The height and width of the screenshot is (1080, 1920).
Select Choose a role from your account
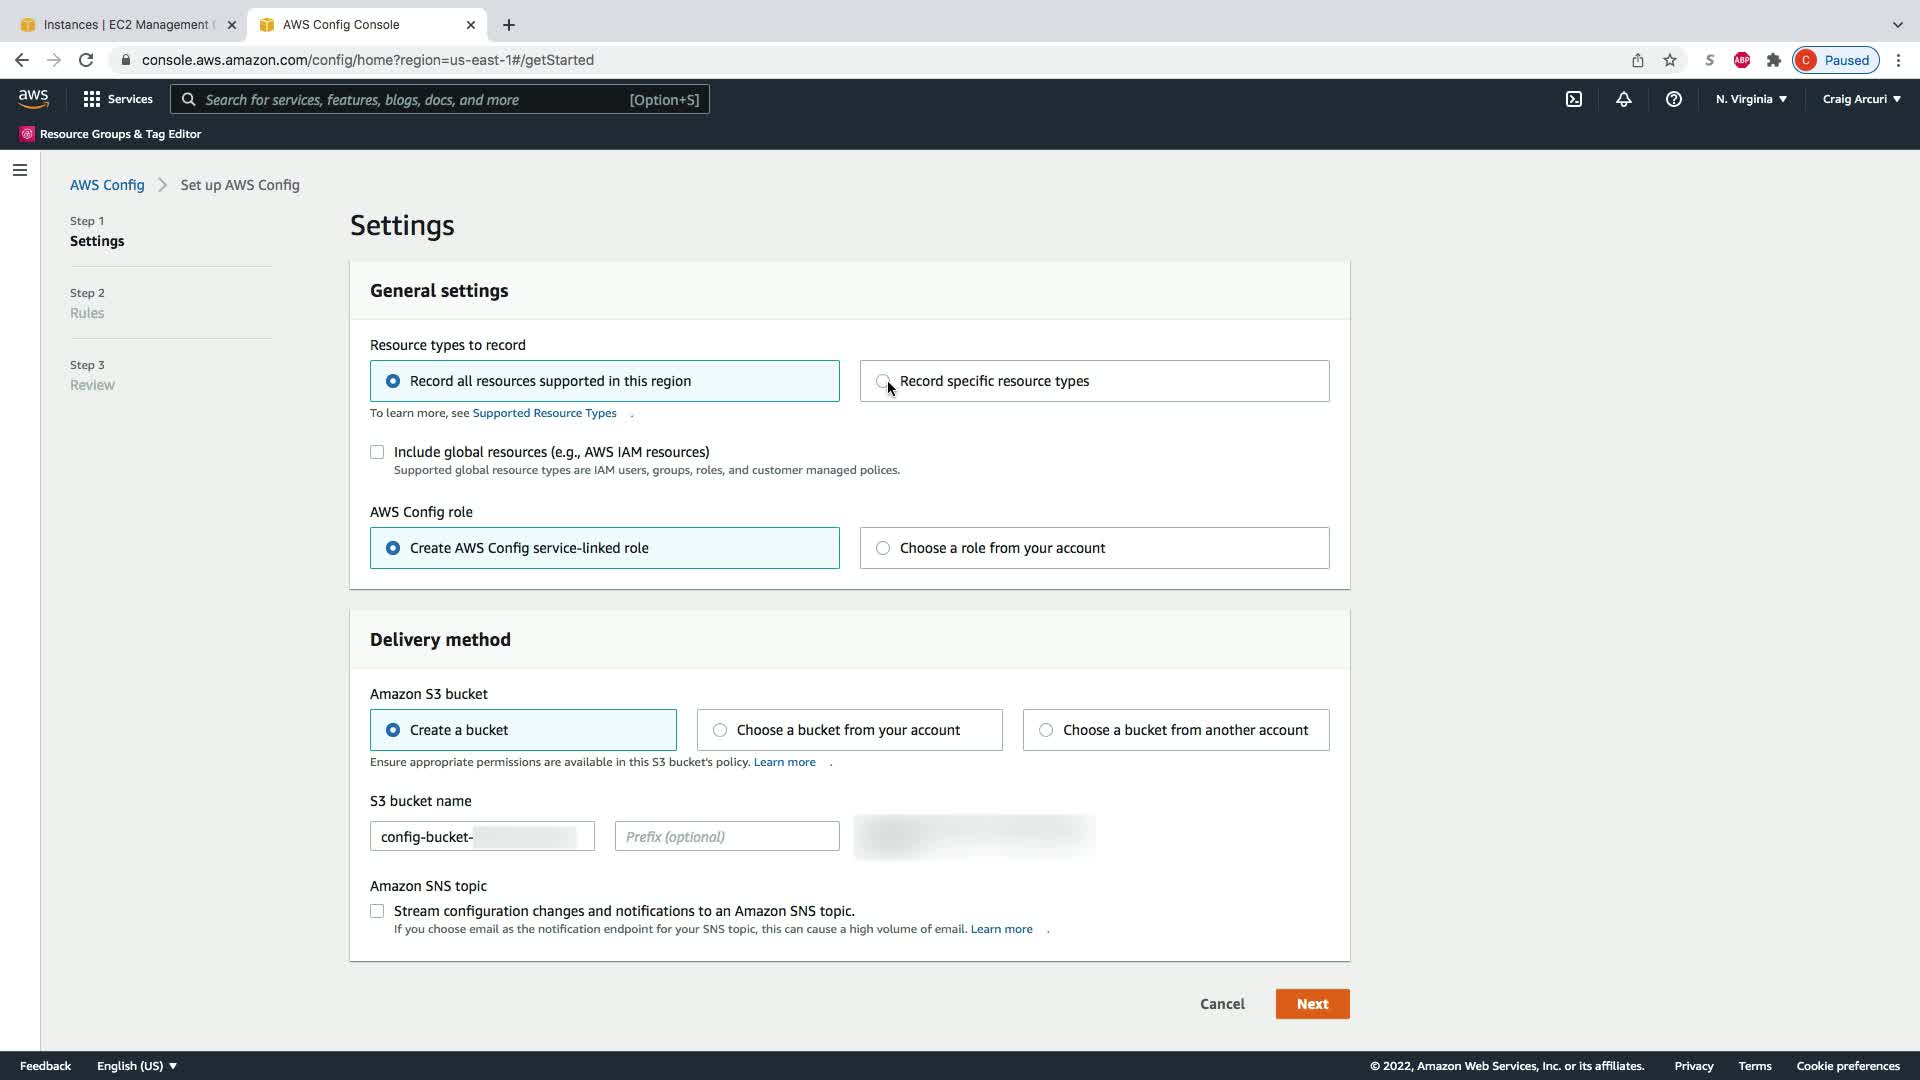(883, 548)
